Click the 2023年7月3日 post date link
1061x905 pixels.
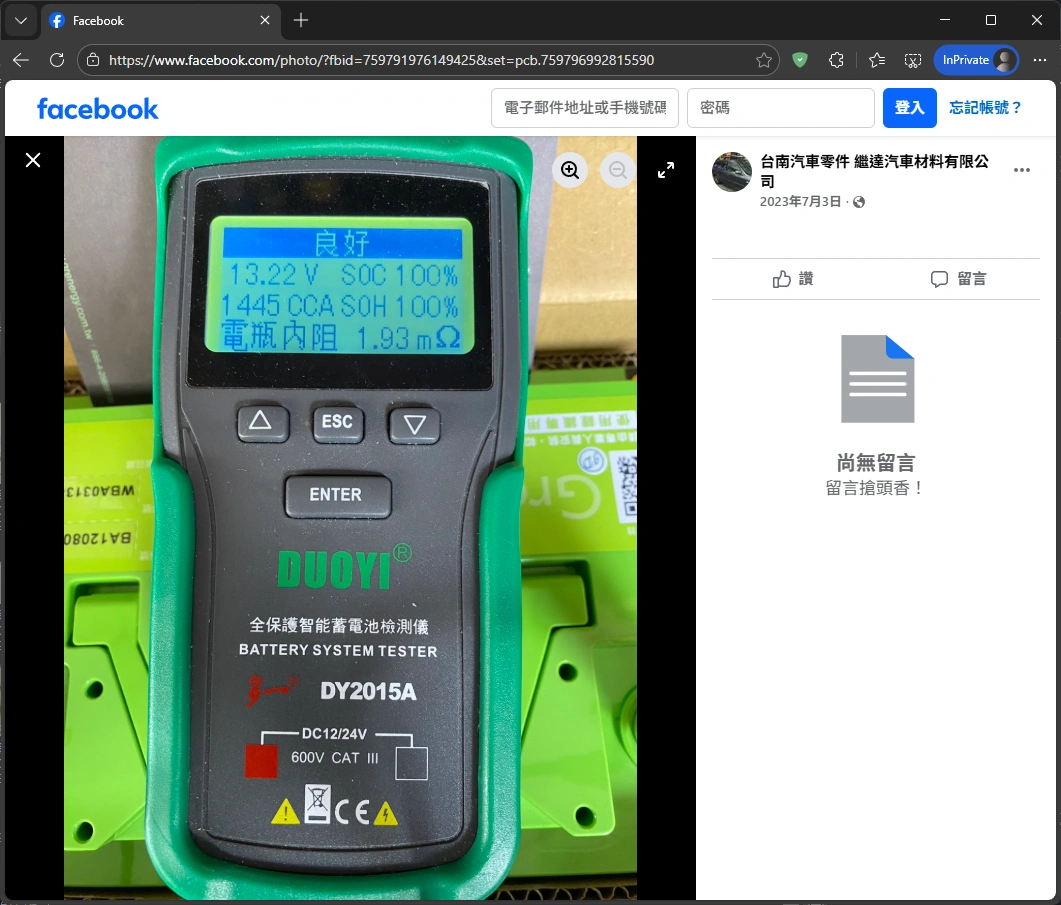tap(801, 202)
